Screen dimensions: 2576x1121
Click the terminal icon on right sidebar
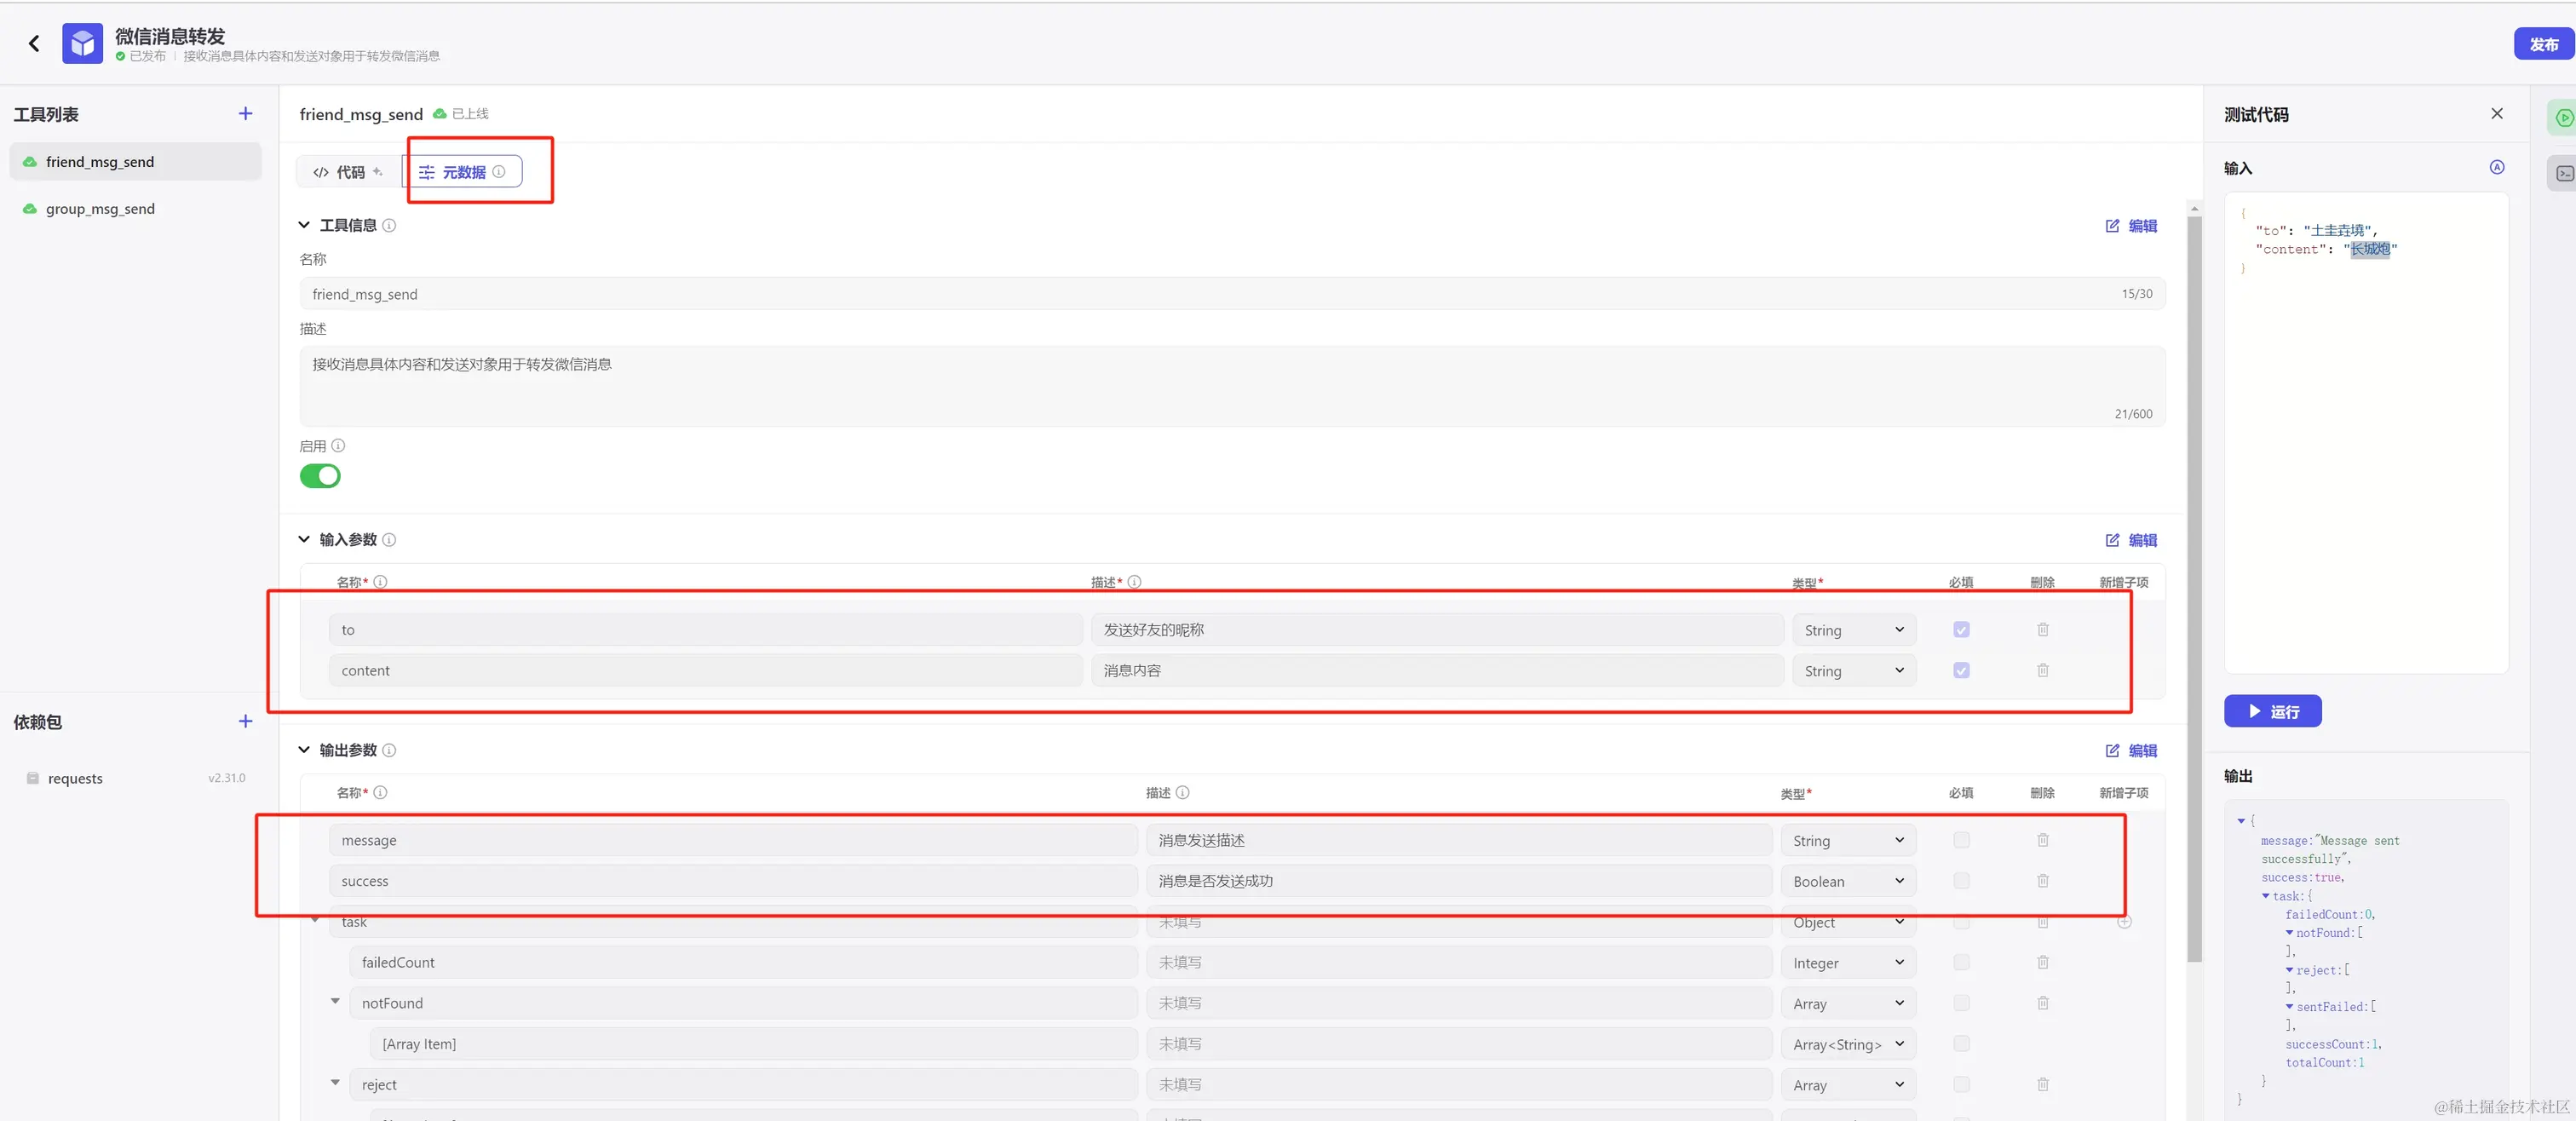point(2563,174)
